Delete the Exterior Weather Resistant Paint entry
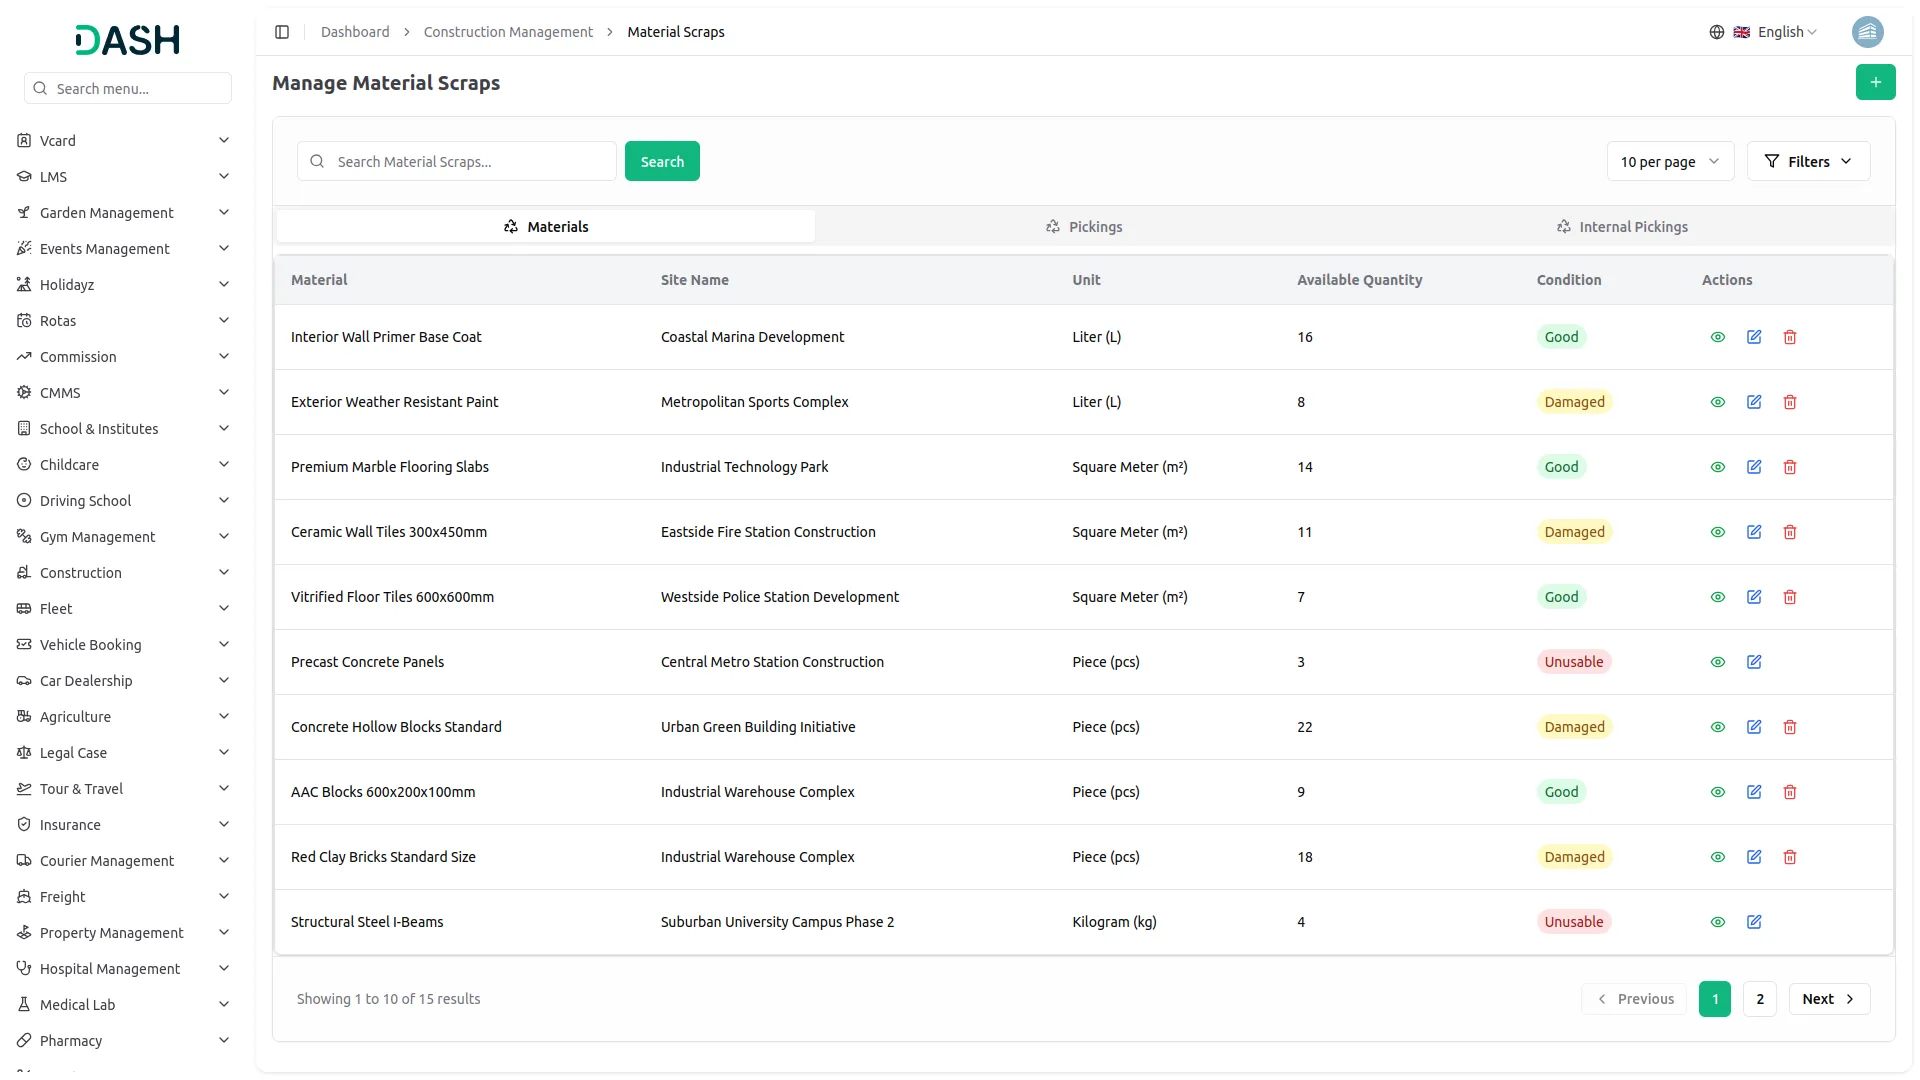The height and width of the screenshot is (1080, 1920). (x=1790, y=402)
